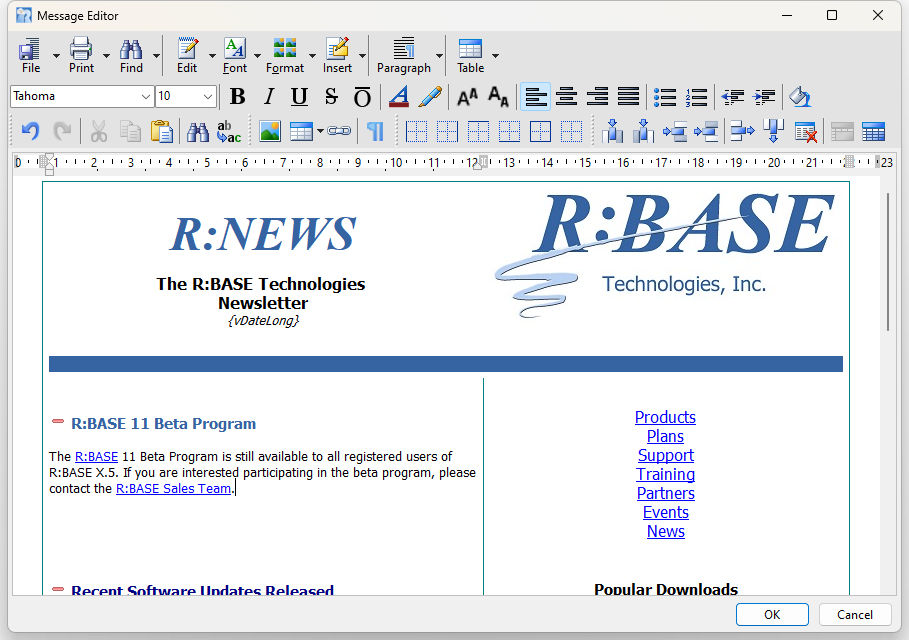The image size is (909, 640).
Task: Open the Events link
Action: click(x=666, y=512)
